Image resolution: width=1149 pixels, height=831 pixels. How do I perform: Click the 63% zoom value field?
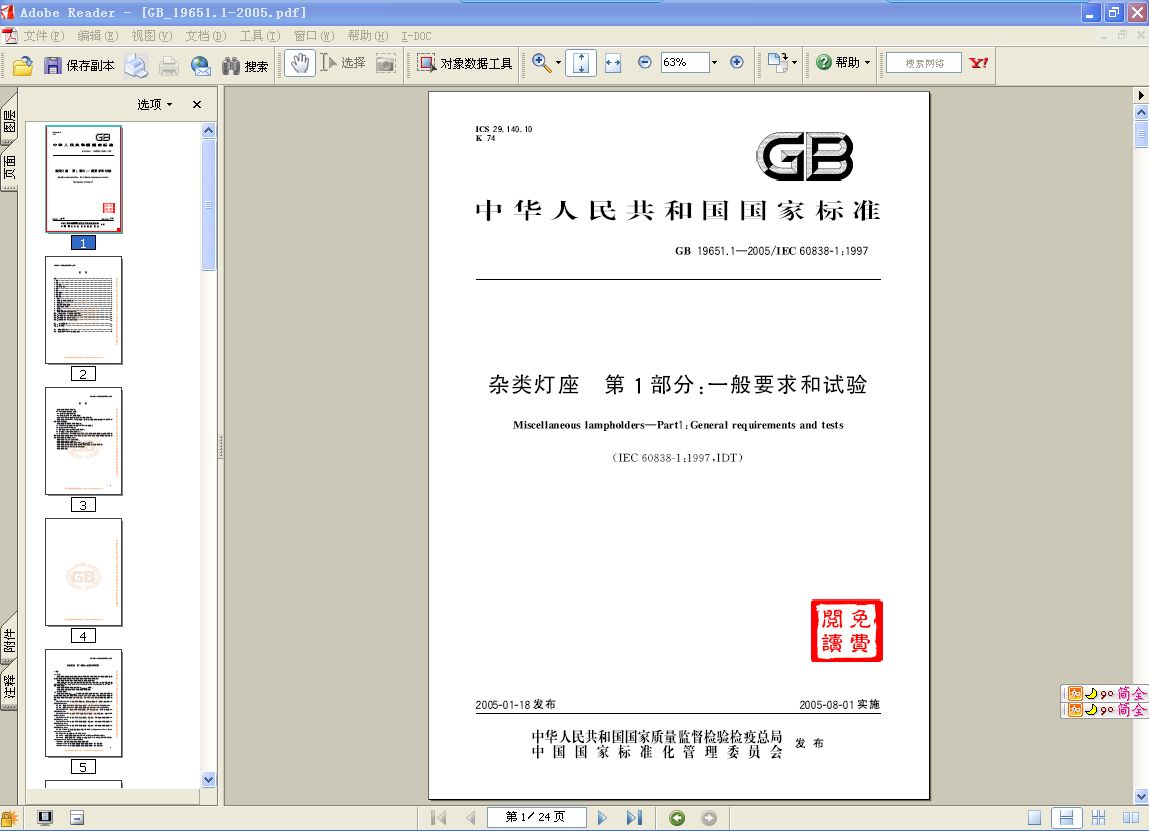[x=684, y=62]
